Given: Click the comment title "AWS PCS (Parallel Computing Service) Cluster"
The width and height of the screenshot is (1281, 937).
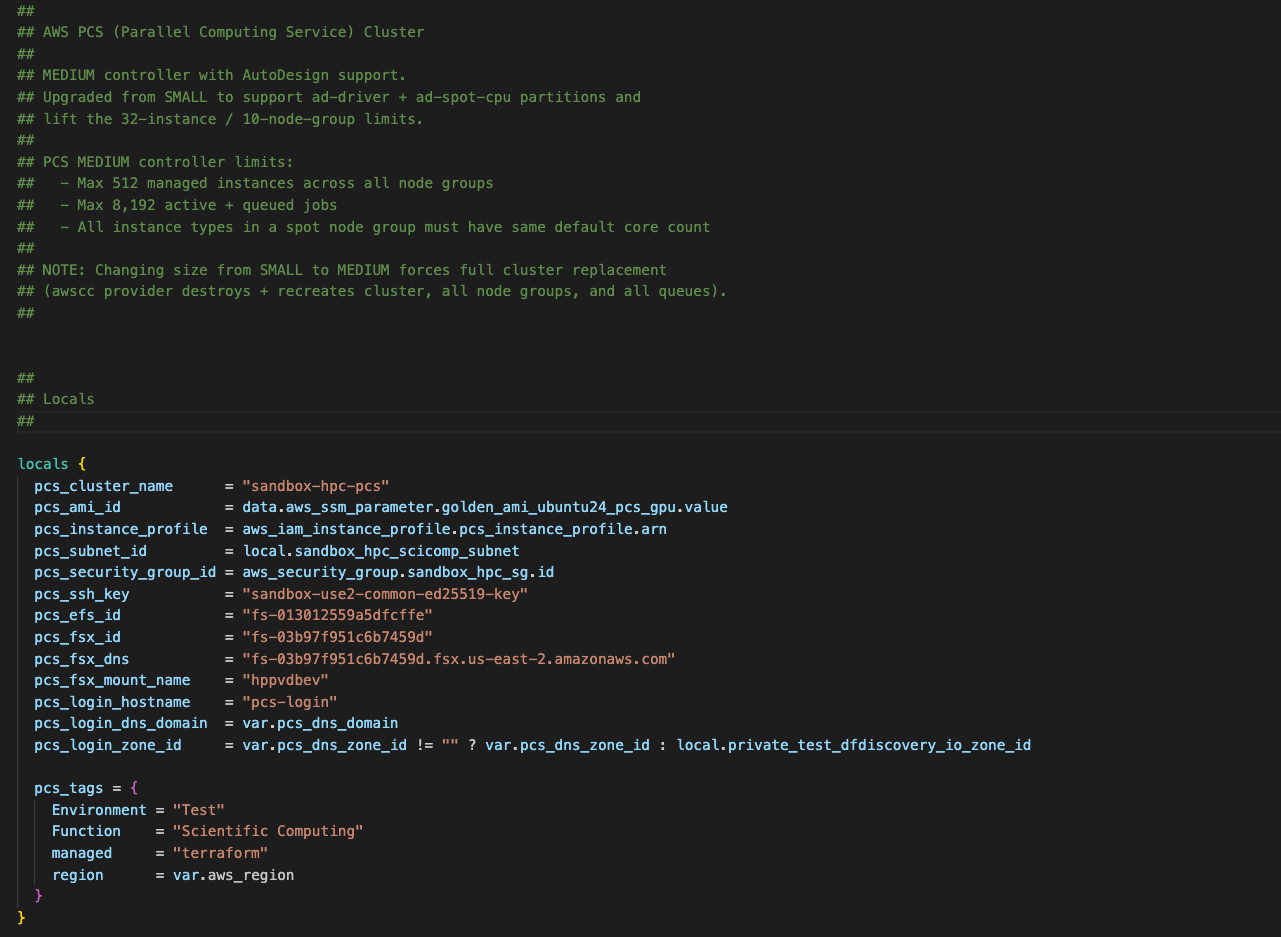Looking at the screenshot, I should (x=233, y=32).
